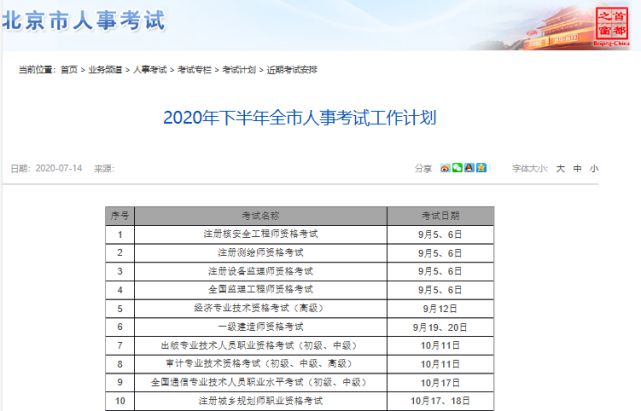Click sequence number 10 cell

[x=120, y=401]
